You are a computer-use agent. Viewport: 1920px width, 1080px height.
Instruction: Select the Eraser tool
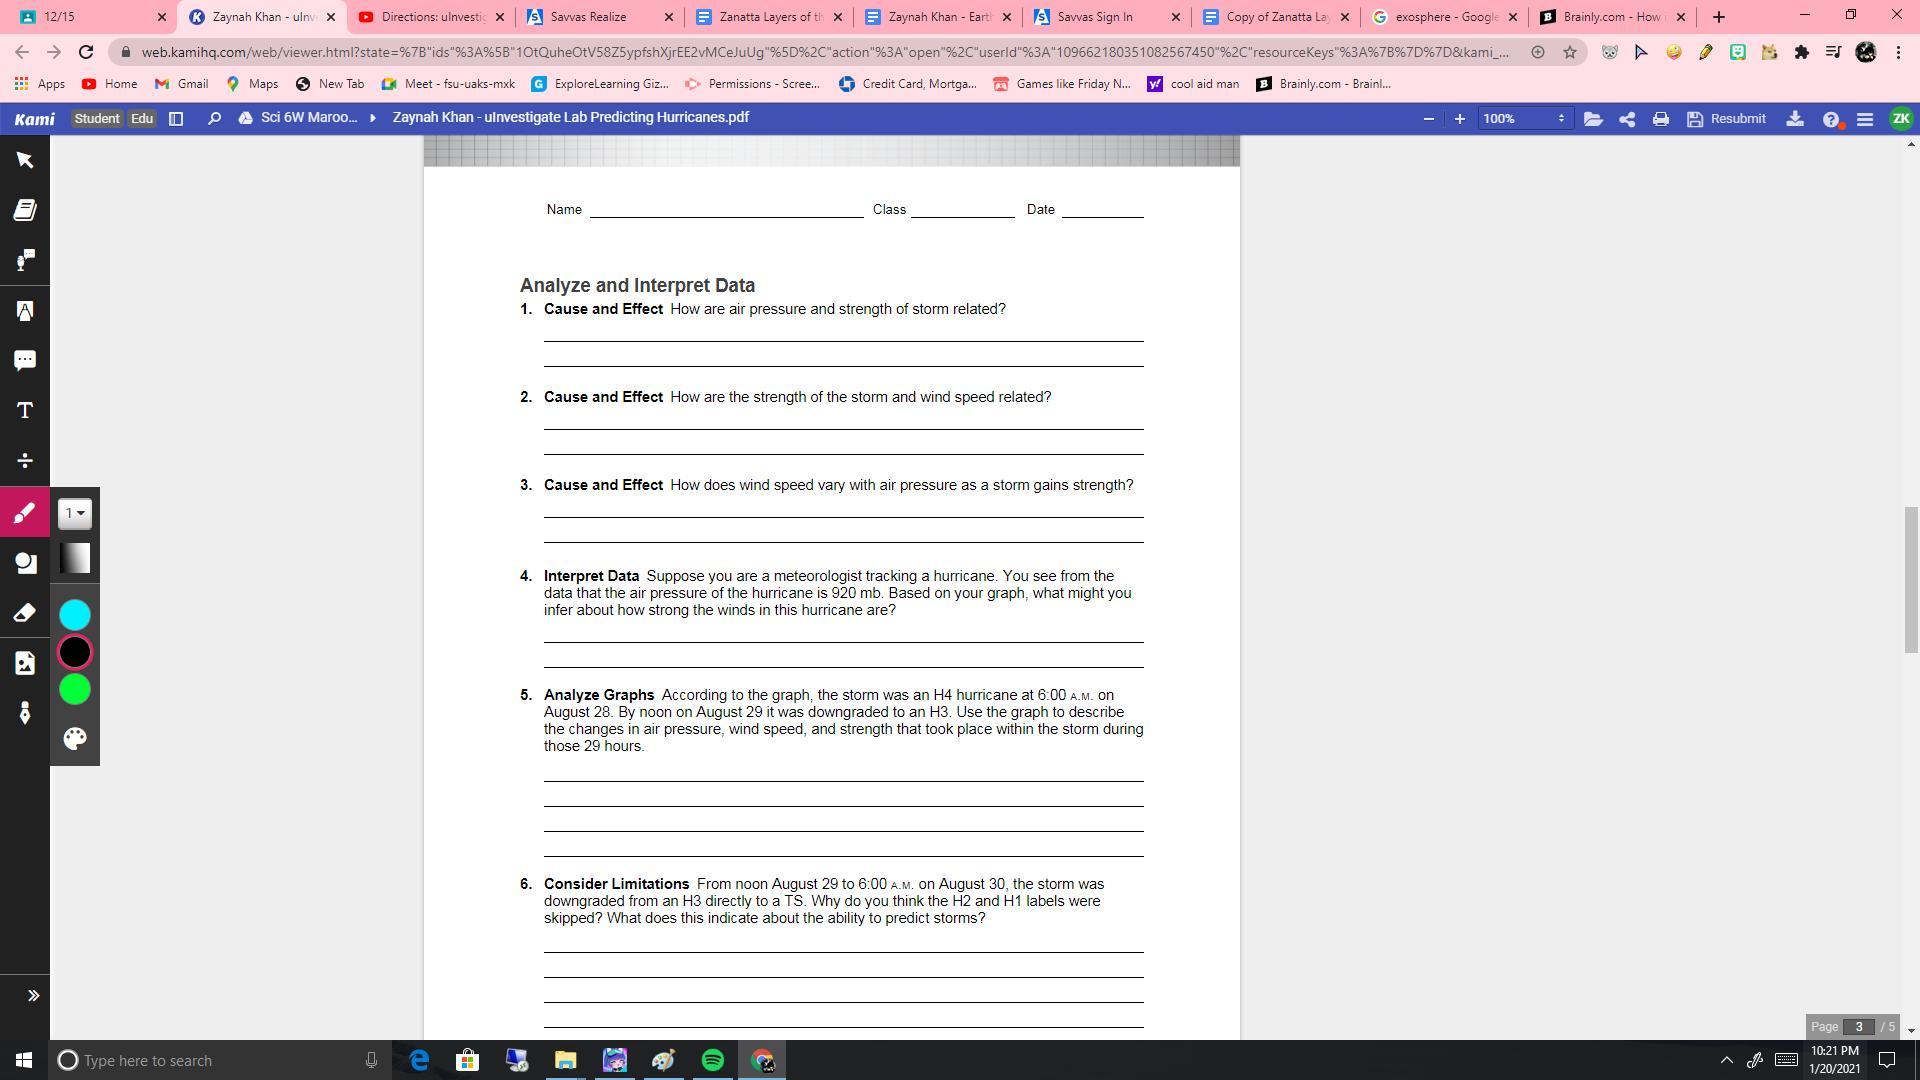[x=25, y=613]
